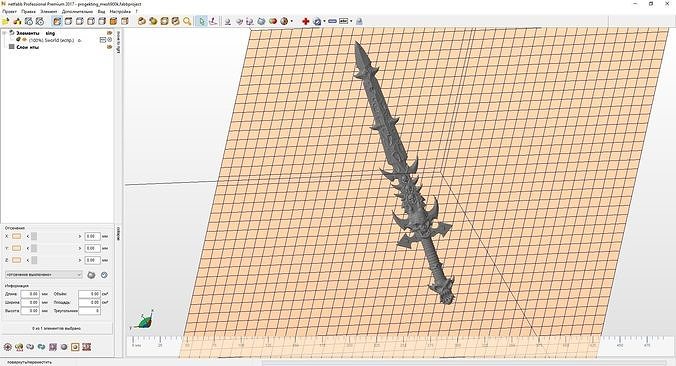The height and width of the screenshot is (366, 676).
Task: Click the > arrow on the Z clipping row
Action: [x=80, y=260]
